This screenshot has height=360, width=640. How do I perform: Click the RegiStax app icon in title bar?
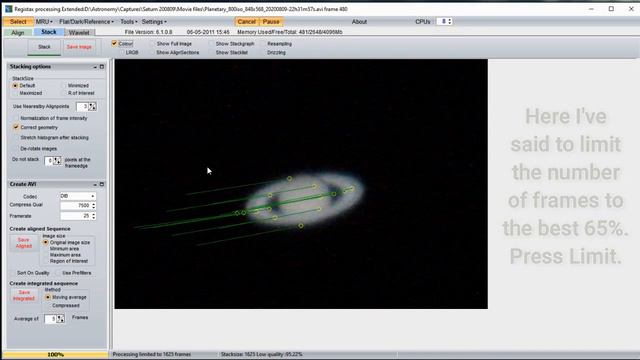tap(8, 9)
